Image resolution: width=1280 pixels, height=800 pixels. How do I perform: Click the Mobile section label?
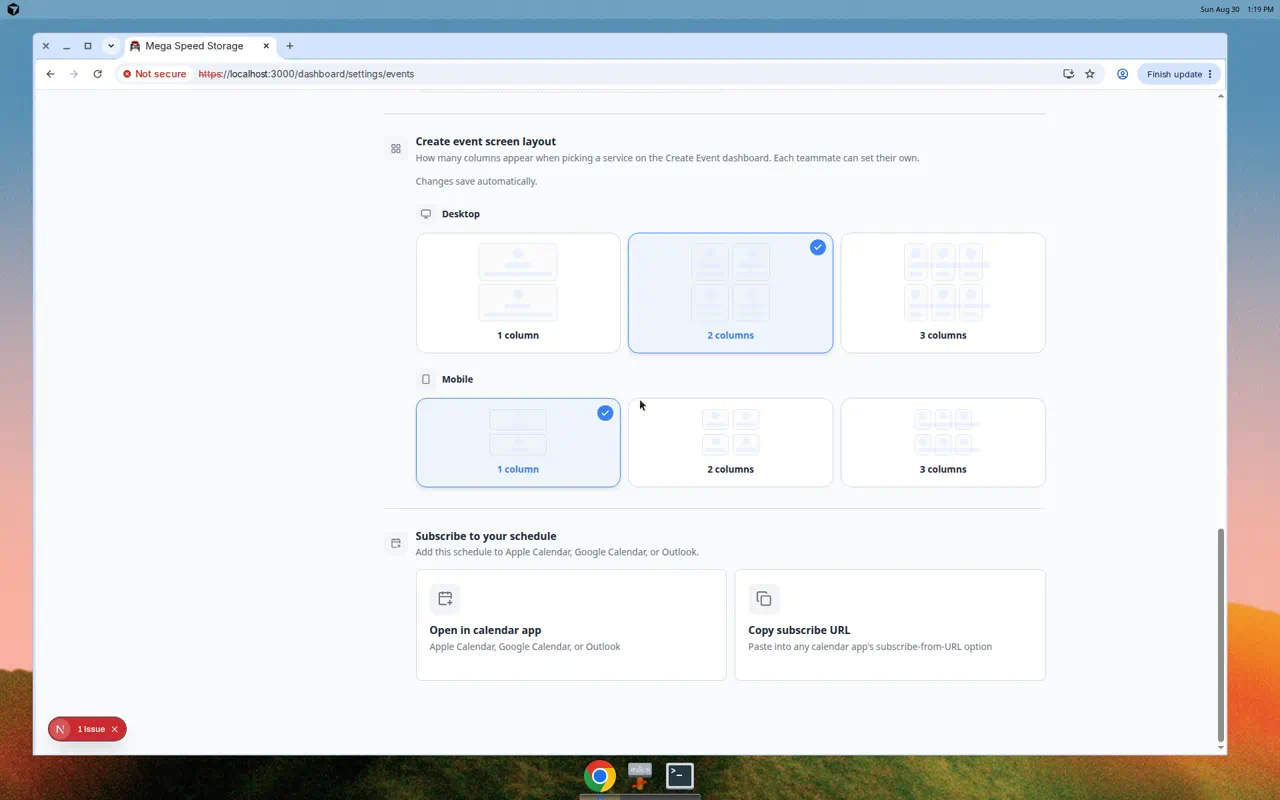tap(457, 379)
